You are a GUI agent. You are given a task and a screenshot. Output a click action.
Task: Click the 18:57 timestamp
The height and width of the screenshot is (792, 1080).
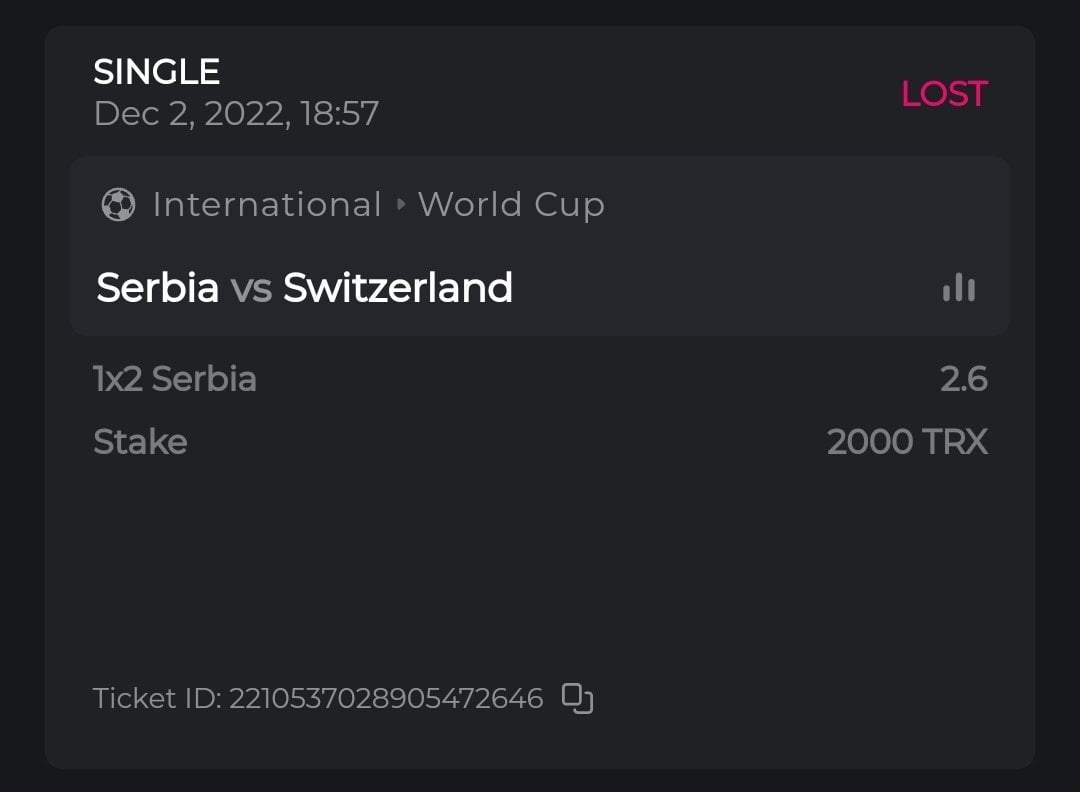click(x=340, y=114)
